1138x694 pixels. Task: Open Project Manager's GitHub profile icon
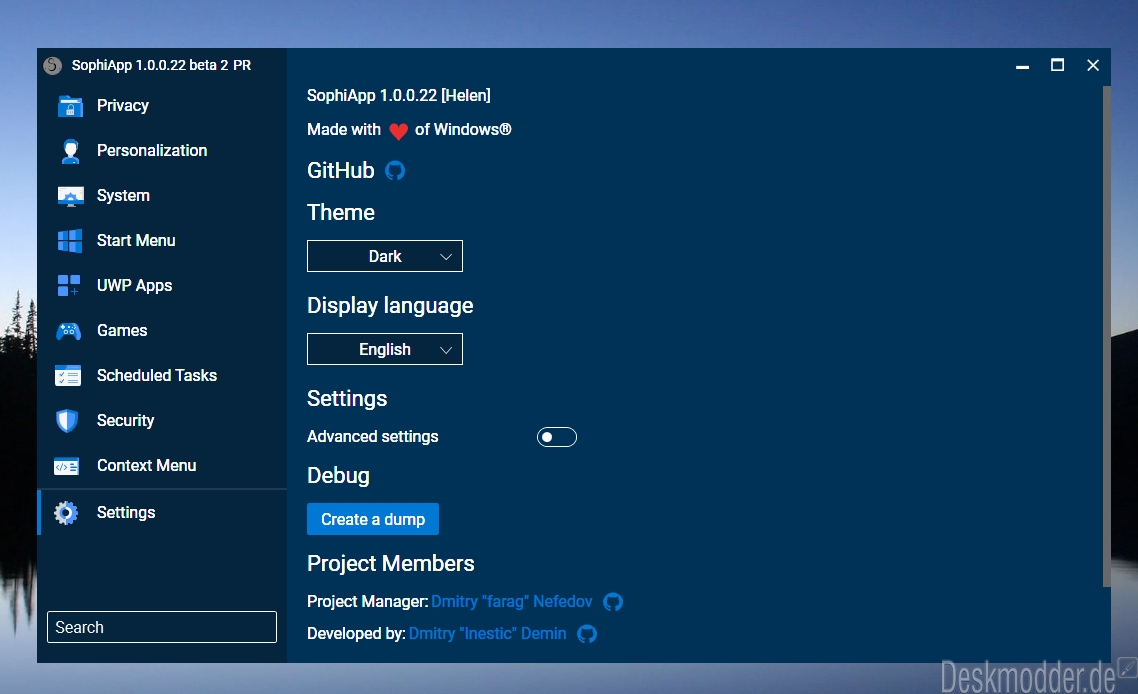coord(613,602)
